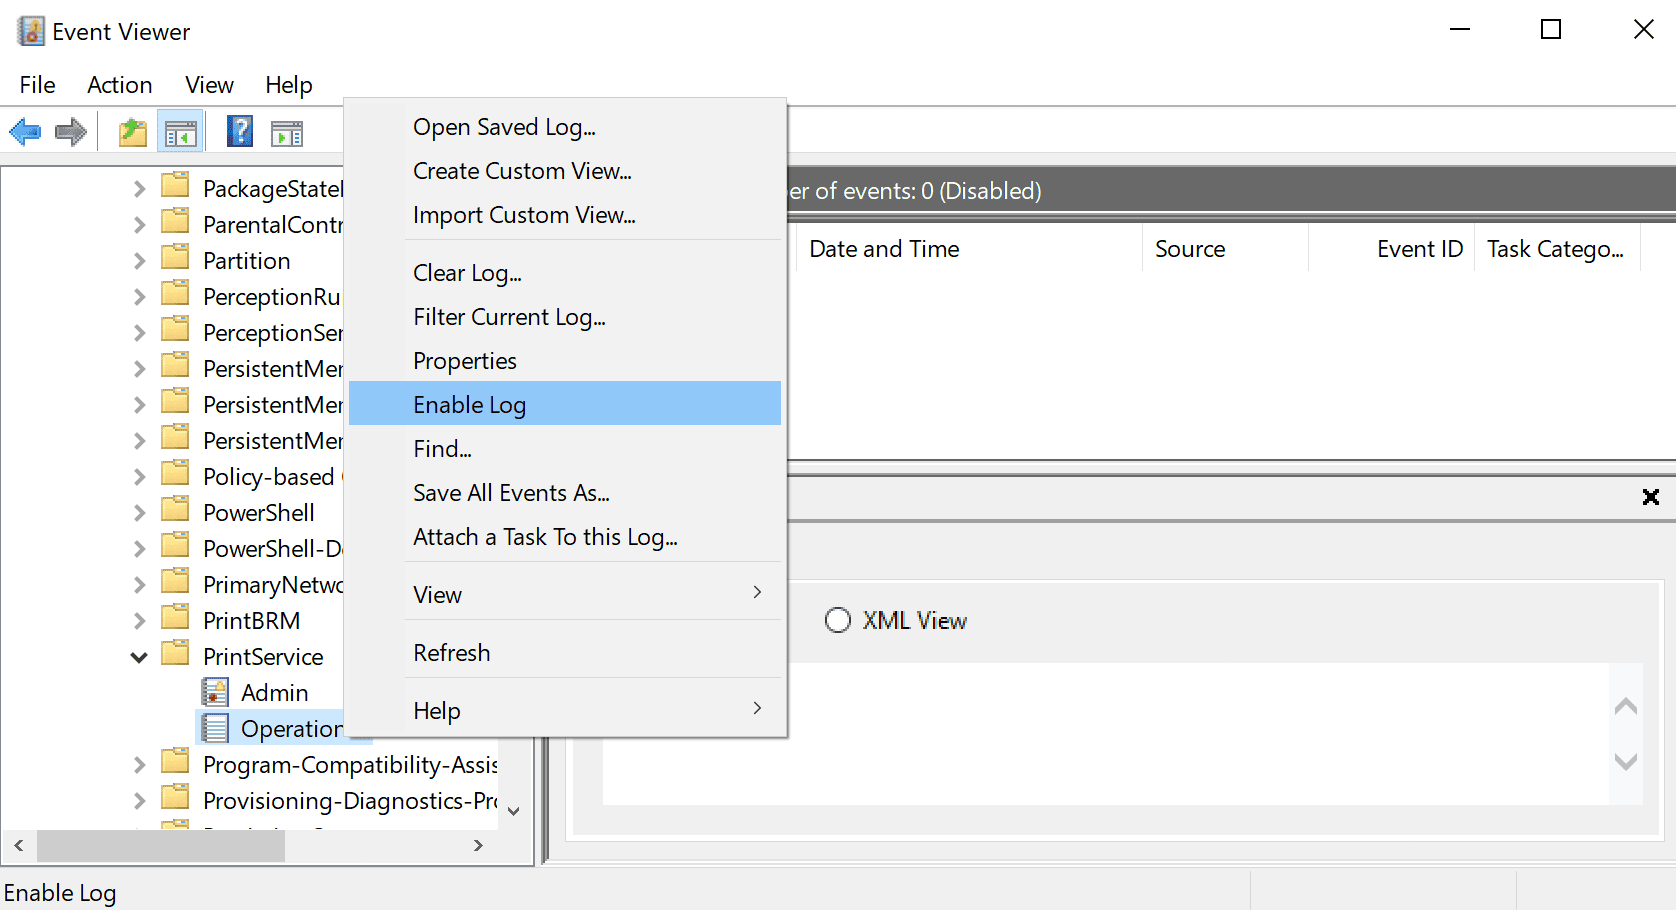This screenshot has height=910, width=1676.
Task: Select the XML View radio button
Action: (838, 621)
